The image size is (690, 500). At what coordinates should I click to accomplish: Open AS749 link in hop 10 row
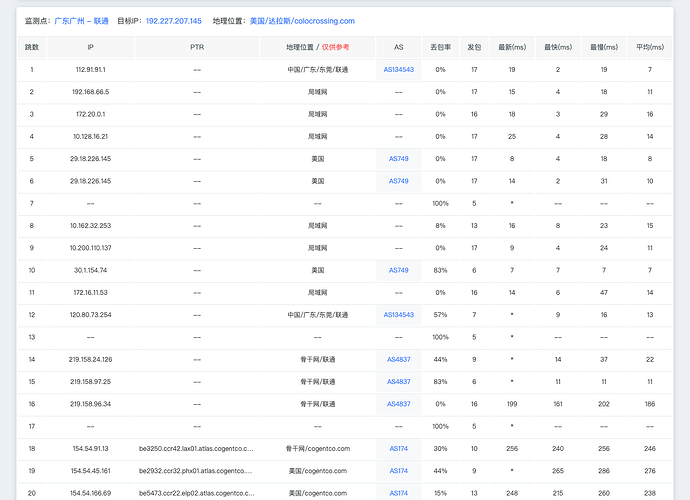click(x=399, y=270)
